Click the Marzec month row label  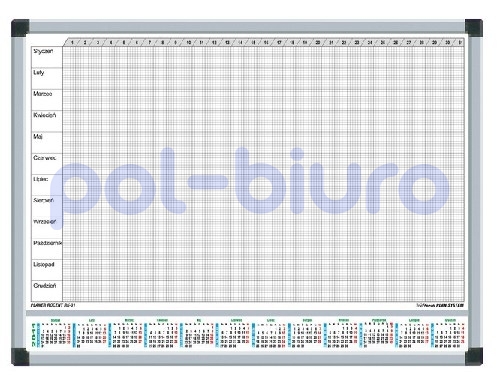43,94
